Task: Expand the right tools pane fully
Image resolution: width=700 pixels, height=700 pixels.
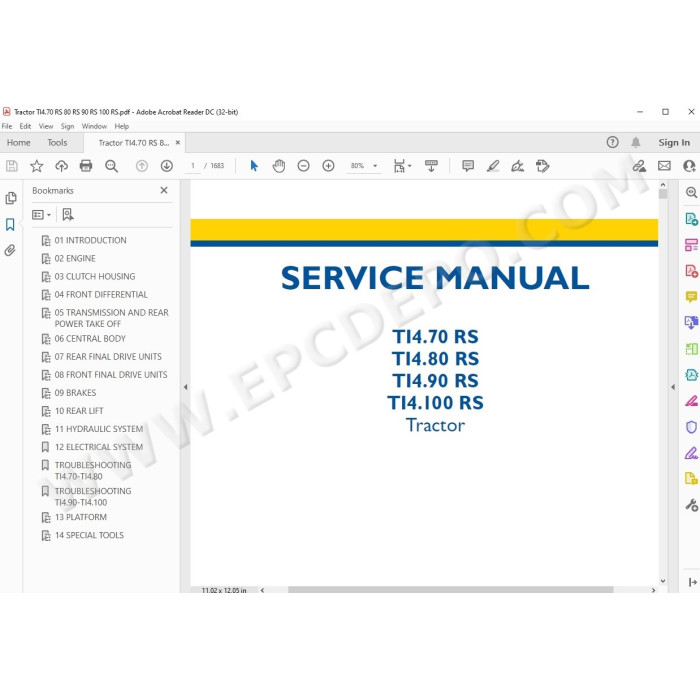Action: [x=692, y=582]
